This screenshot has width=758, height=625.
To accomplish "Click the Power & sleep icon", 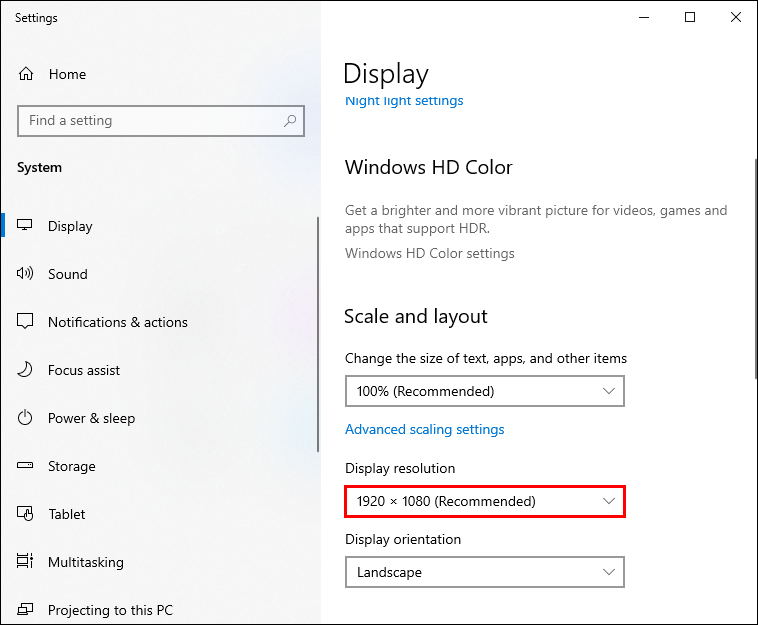I will (x=26, y=418).
